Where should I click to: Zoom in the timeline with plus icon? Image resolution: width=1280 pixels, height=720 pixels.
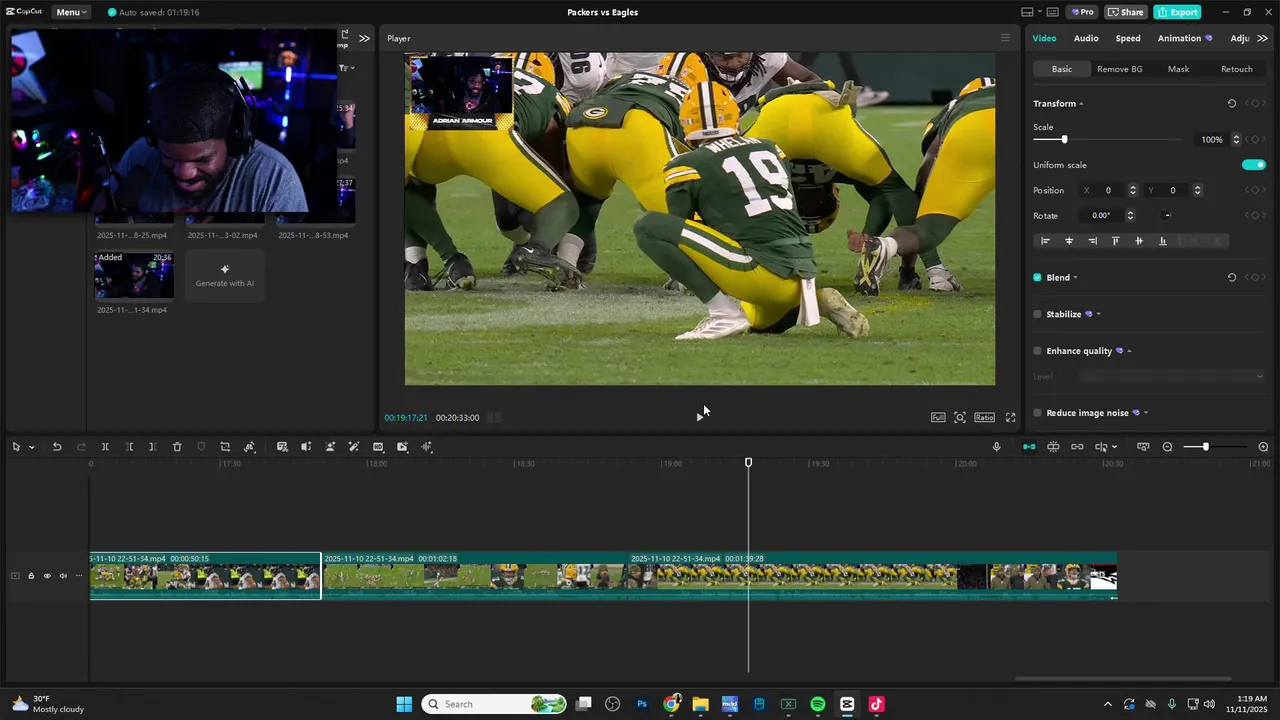click(1263, 447)
